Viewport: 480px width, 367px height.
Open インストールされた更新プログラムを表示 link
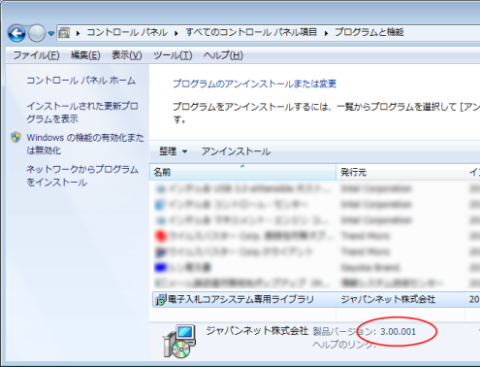click(82, 112)
